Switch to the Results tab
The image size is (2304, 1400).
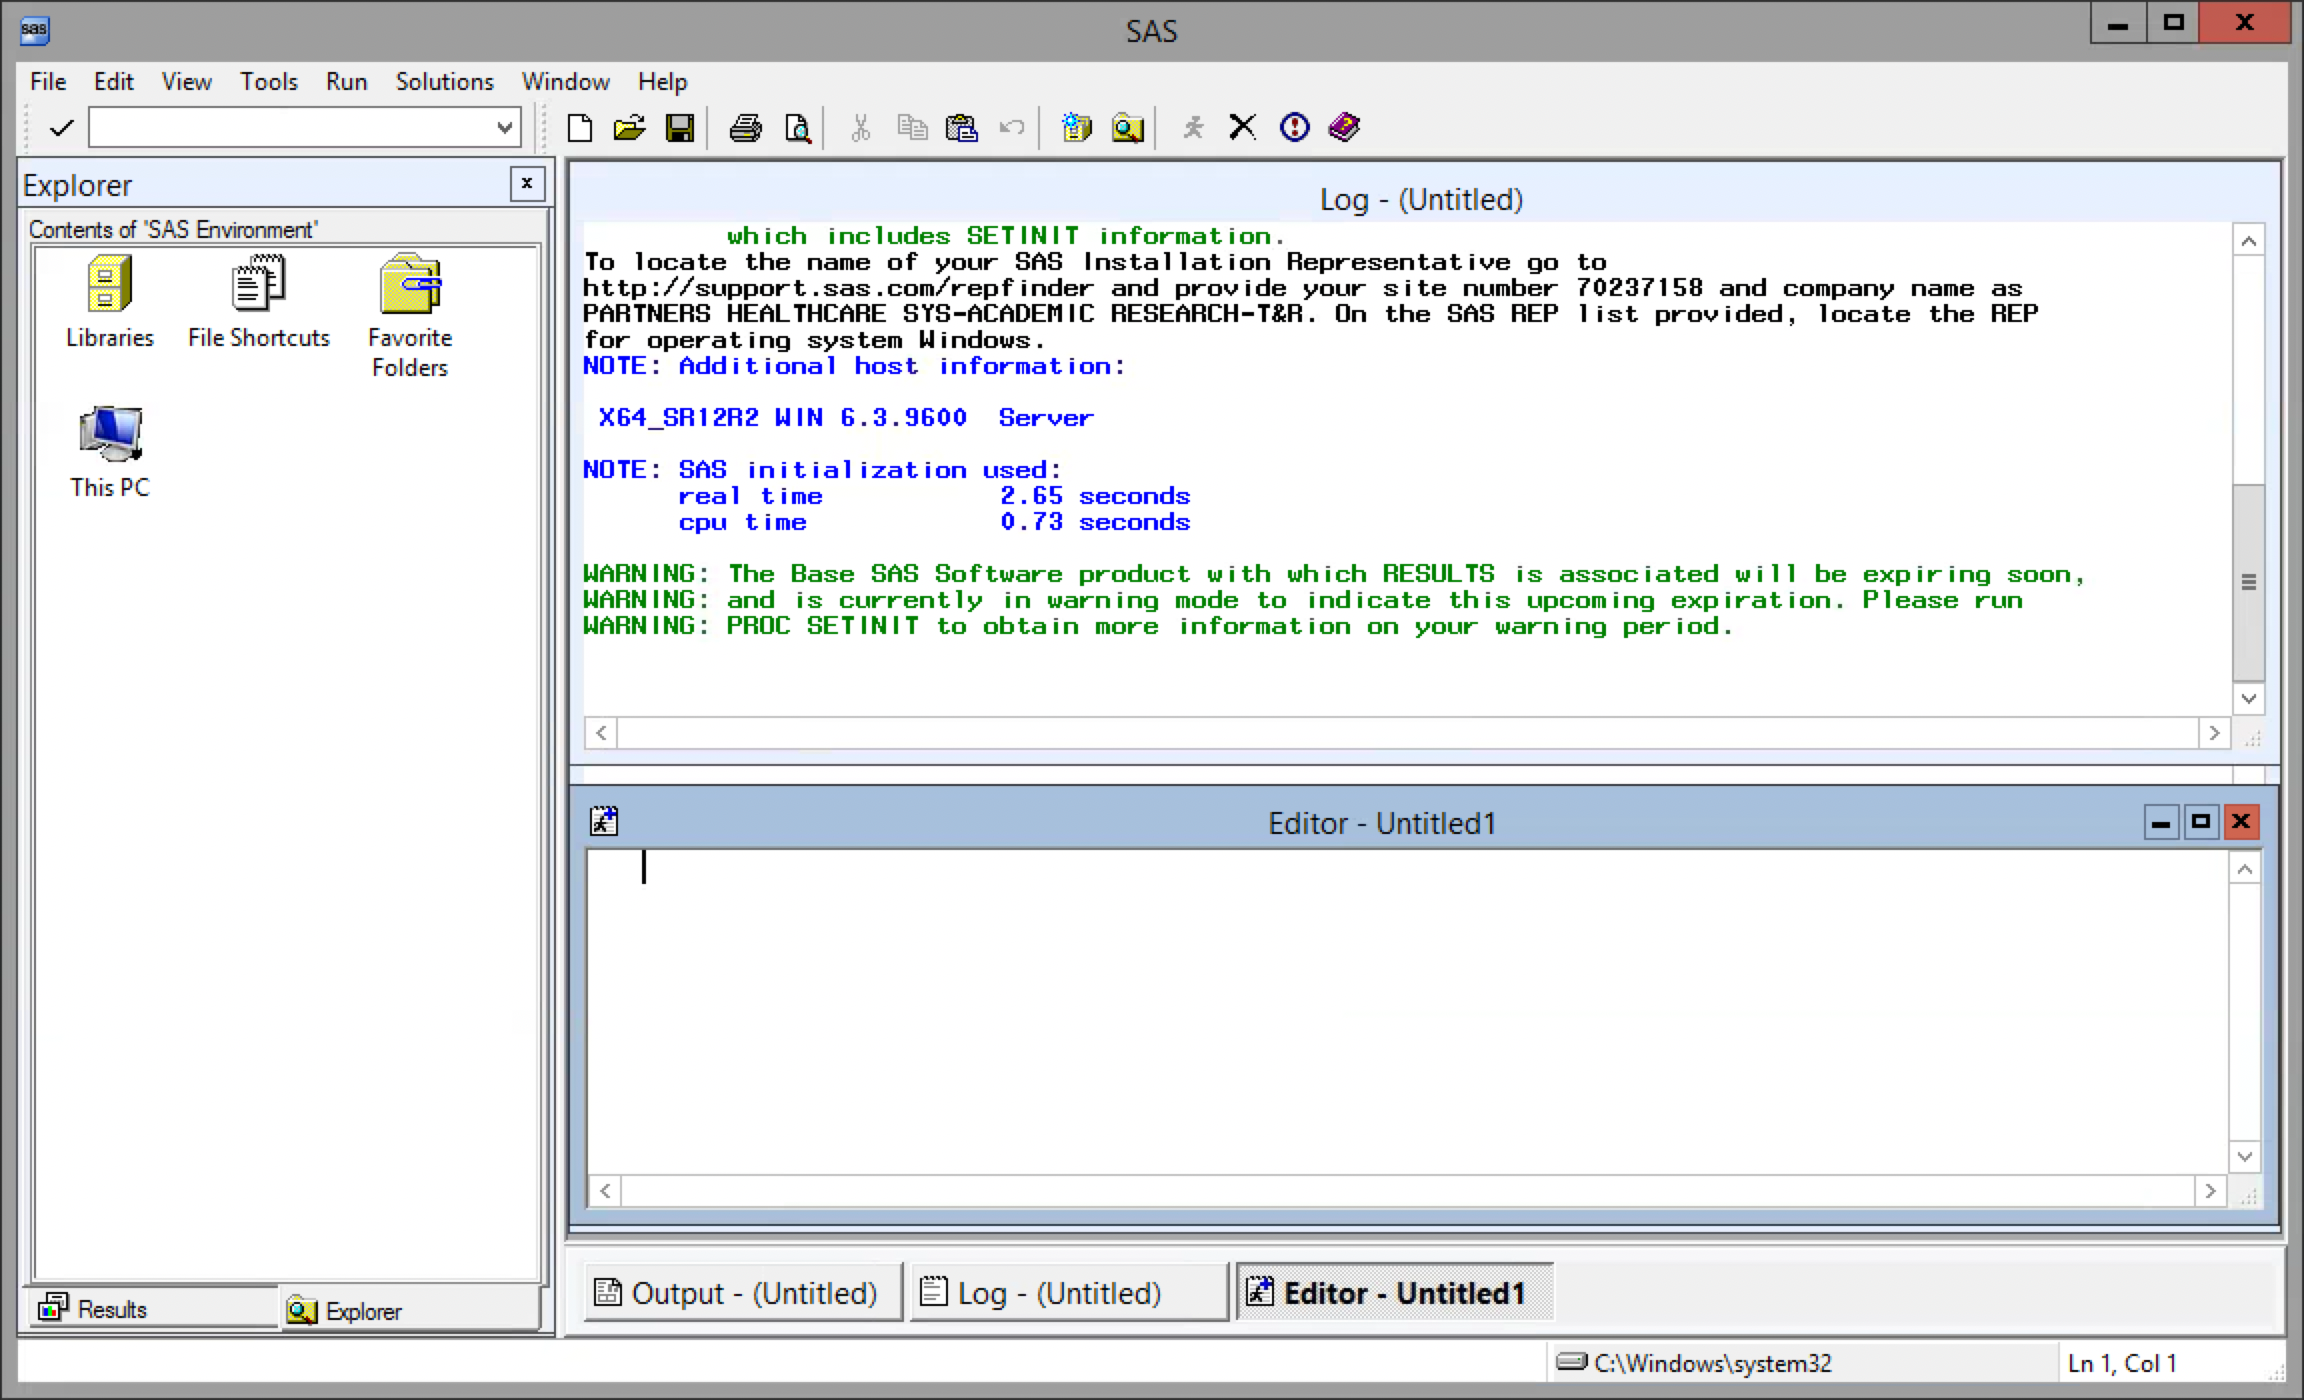[153, 1309]
